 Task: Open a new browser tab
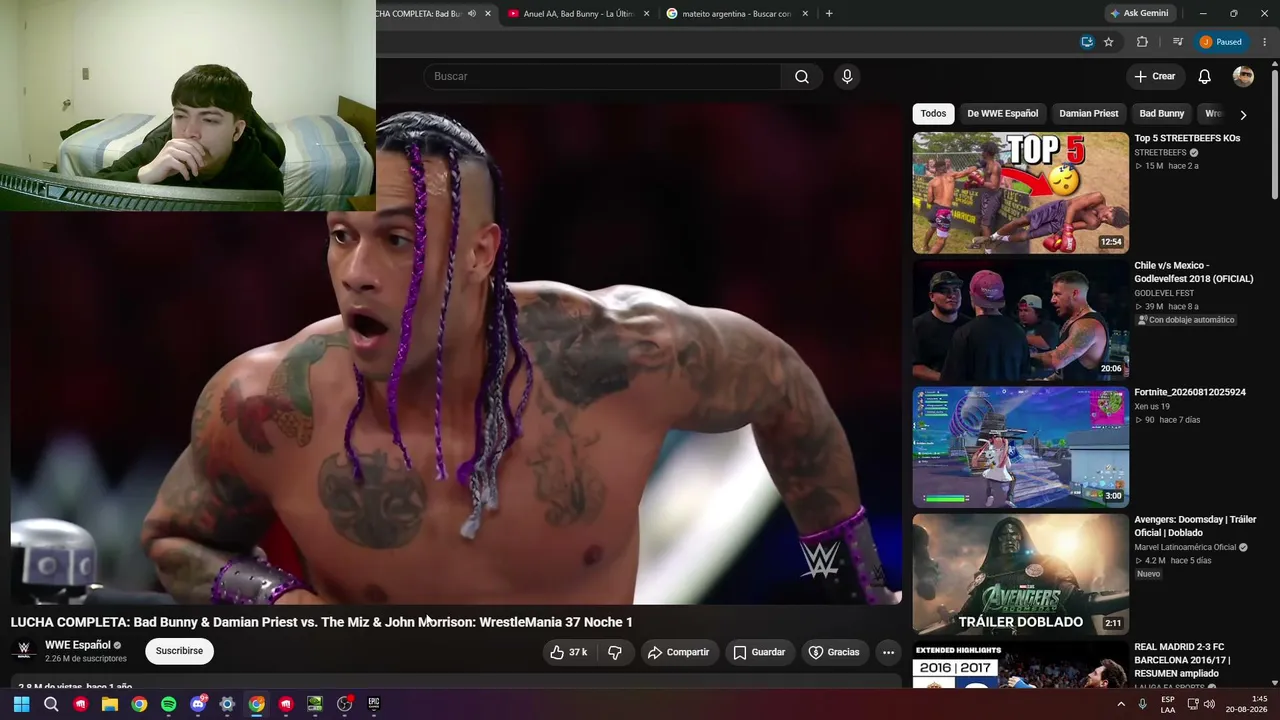click(829, 13)
